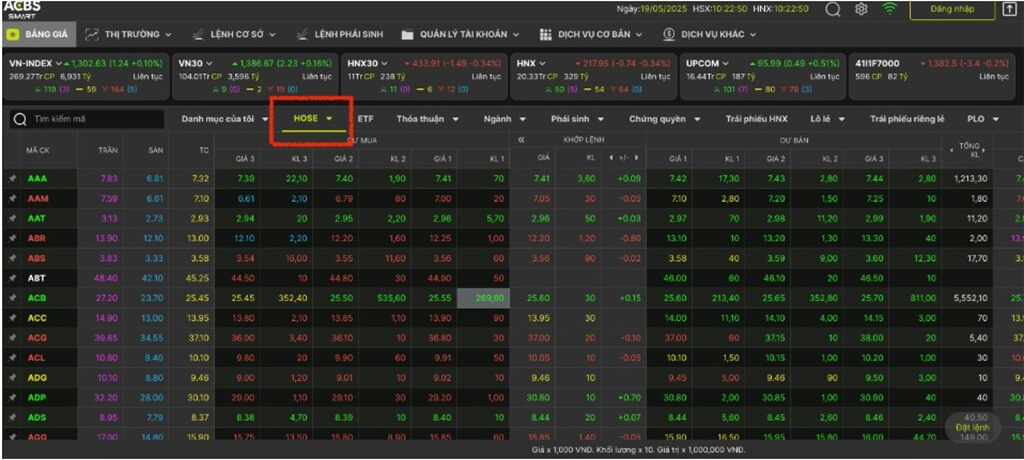Image resolution: width=1024 pixels, height=460 pixels.
Task: Pin the ABR stock row
Action: [x=11, y=238]
